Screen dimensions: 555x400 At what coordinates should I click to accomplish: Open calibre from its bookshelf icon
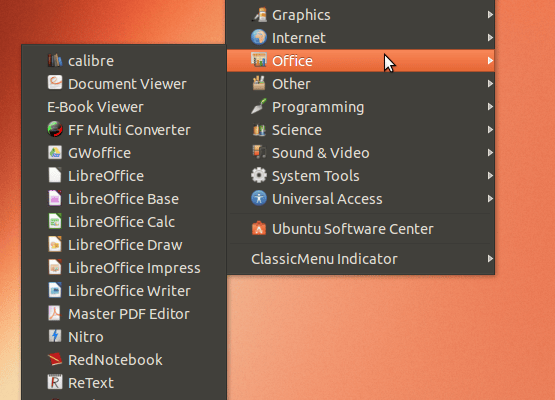coord(55,61)
